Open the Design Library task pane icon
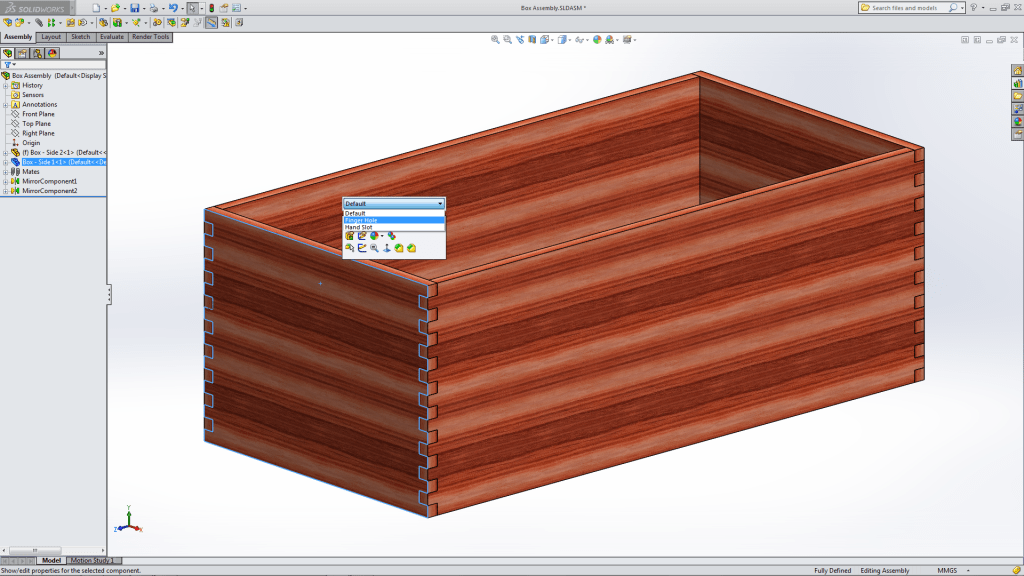This screenshot has height=576, width=1024. 1017,84
